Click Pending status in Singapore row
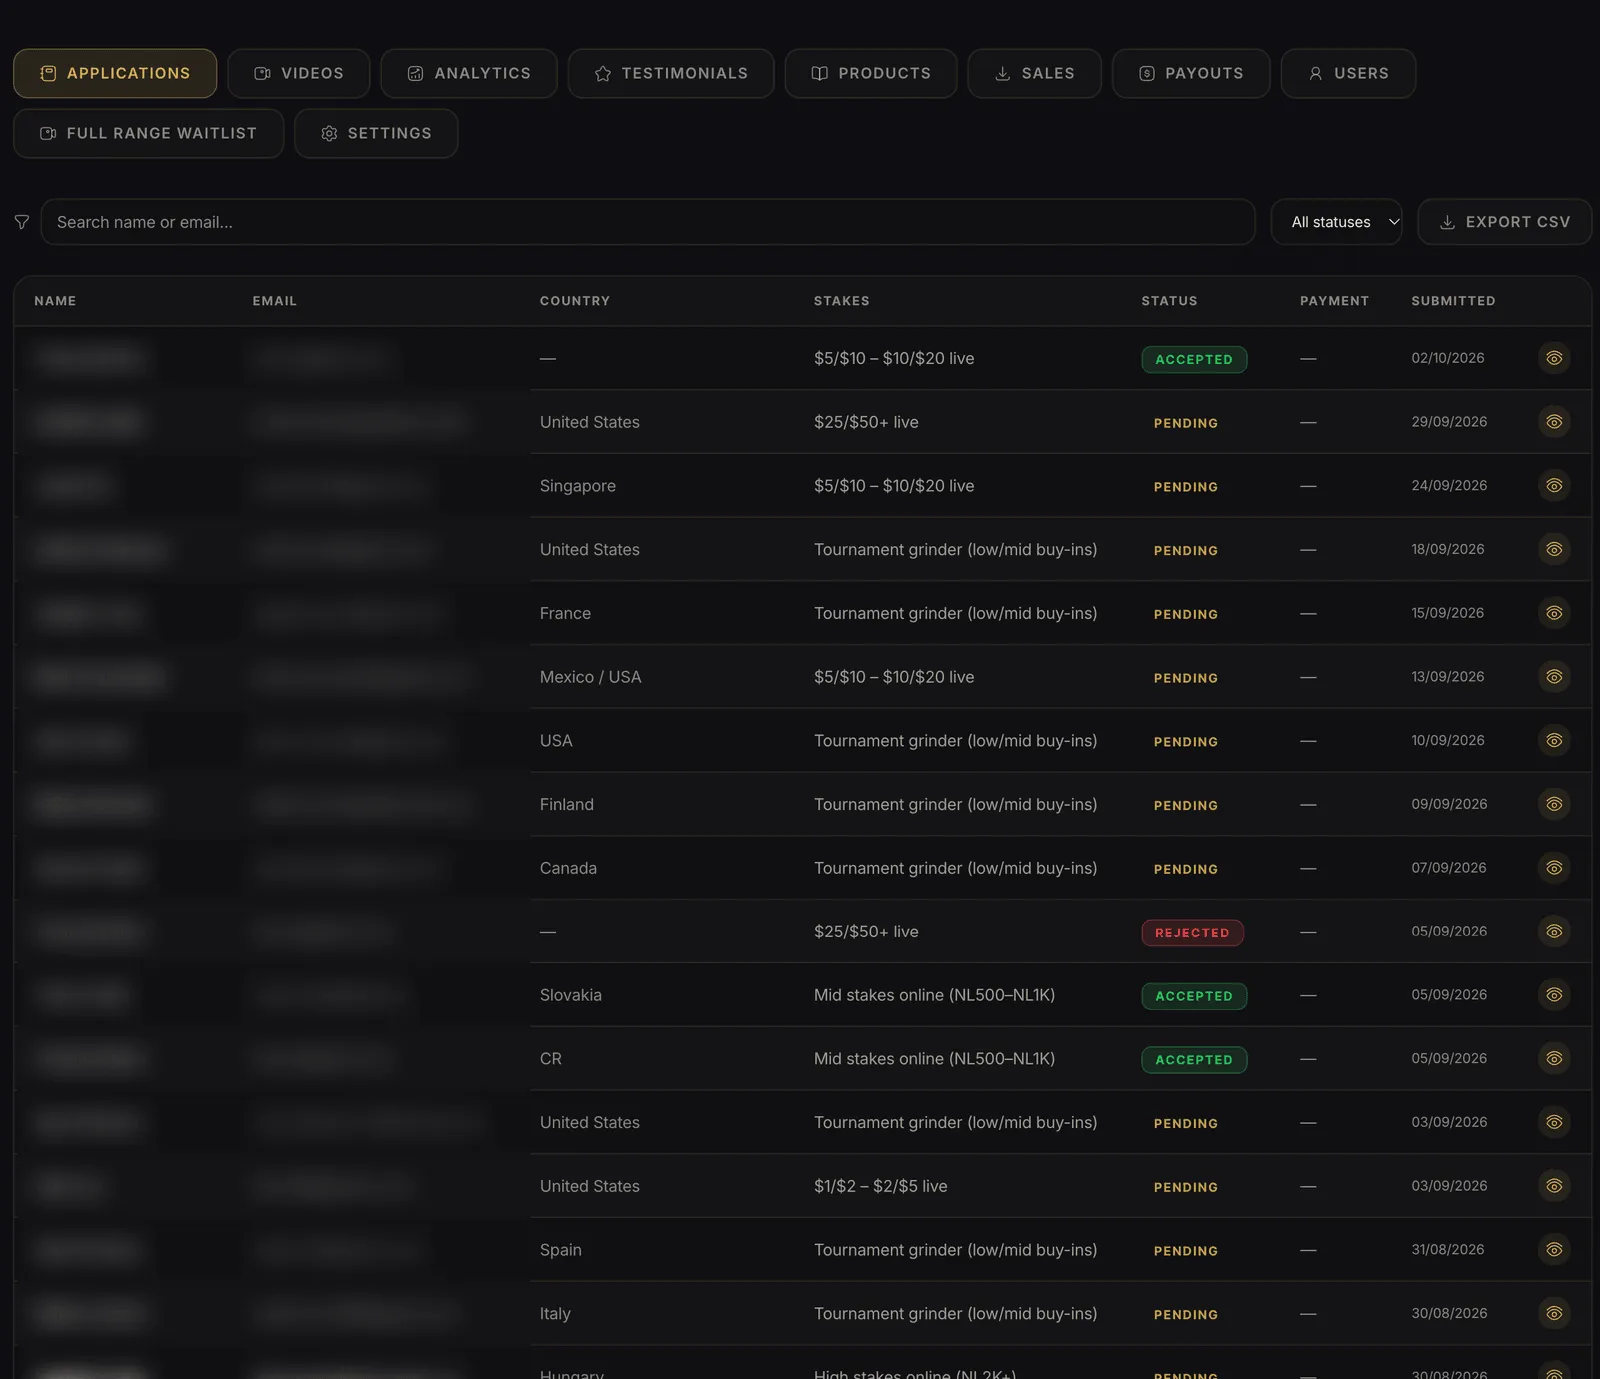The height and width of the screenshot is (1379, 1600). pyautogui.click(x=1186, y=487)
